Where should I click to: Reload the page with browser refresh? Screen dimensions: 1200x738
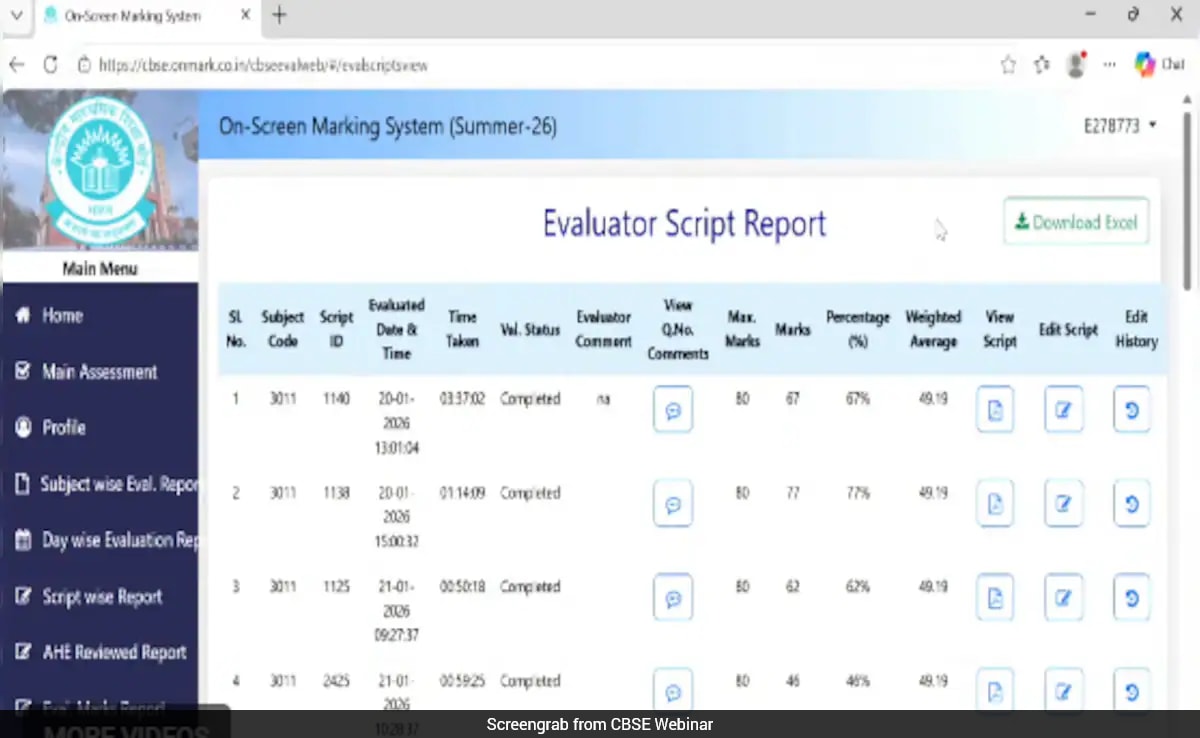pyautogui.click(x=50, y=65)
